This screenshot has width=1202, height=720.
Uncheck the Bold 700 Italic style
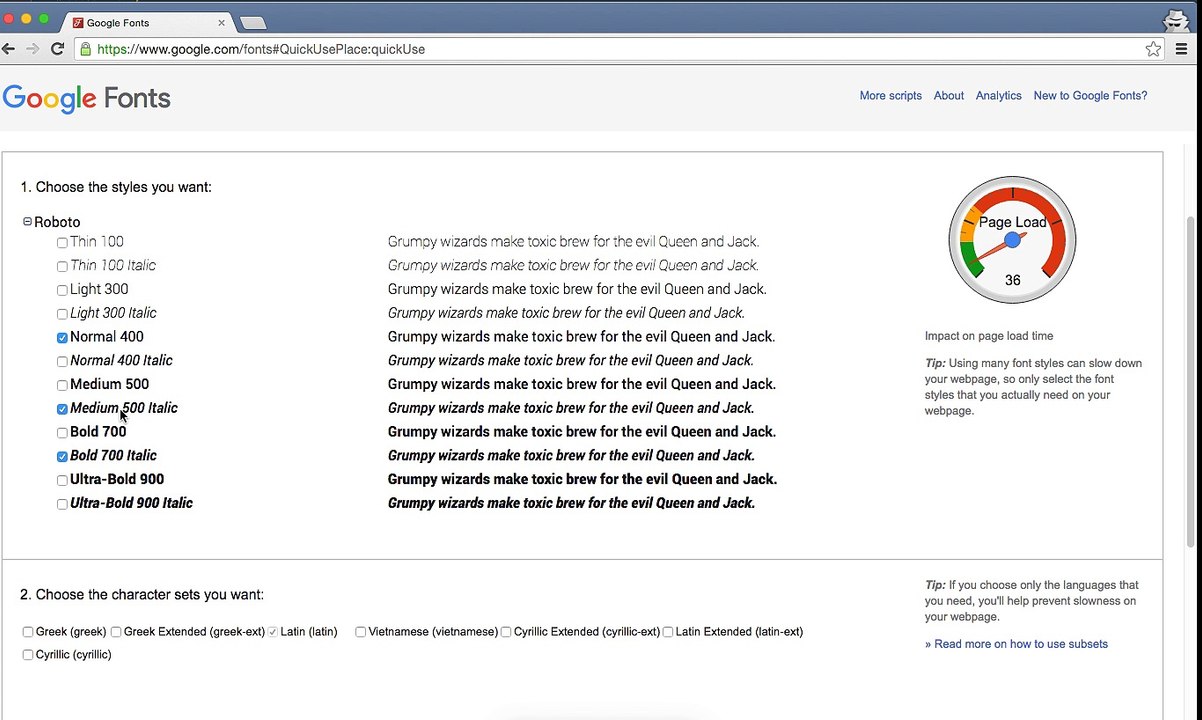pyautogui.click(x=62, y=457)
